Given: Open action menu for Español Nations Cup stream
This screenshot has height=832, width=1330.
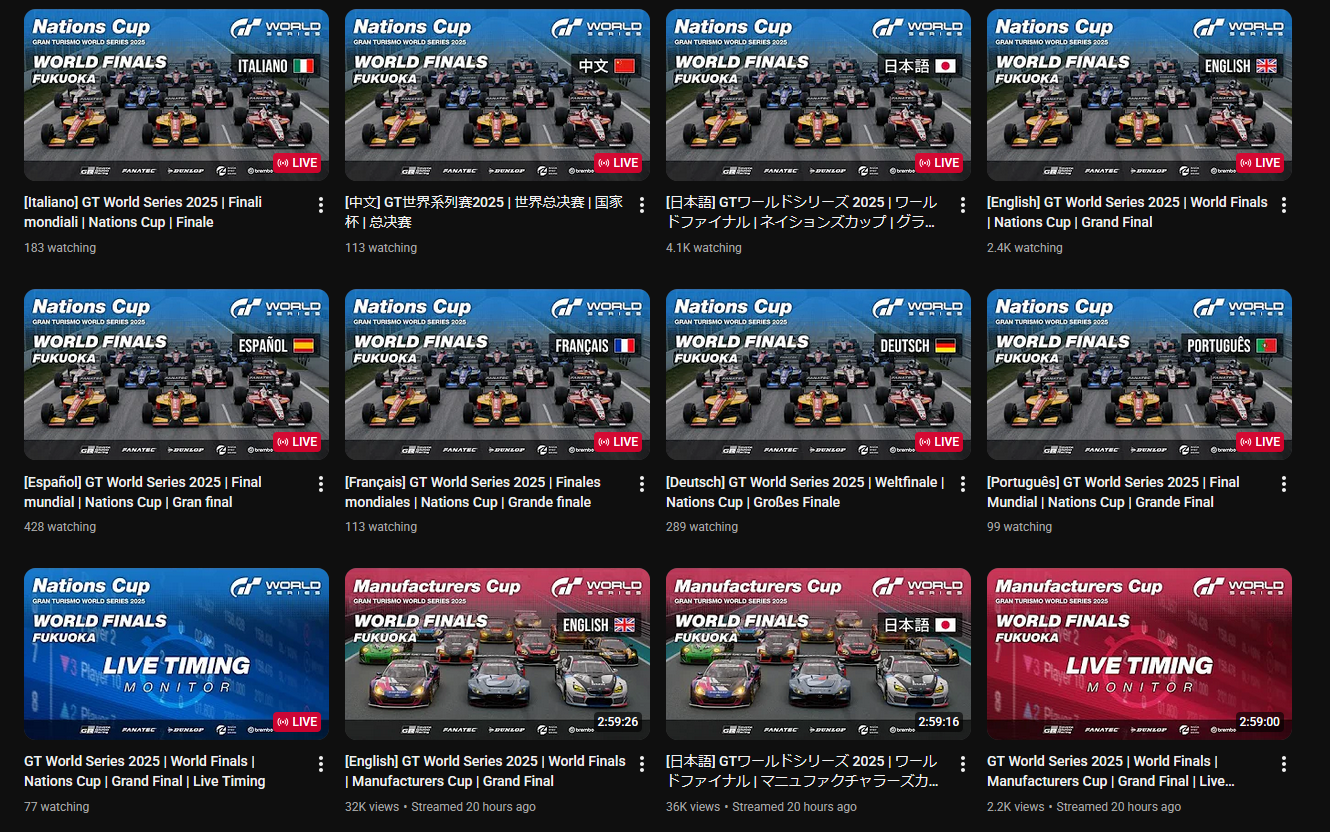Looking at the screenshot, I should pyautogui.click(x=321, y=485).
